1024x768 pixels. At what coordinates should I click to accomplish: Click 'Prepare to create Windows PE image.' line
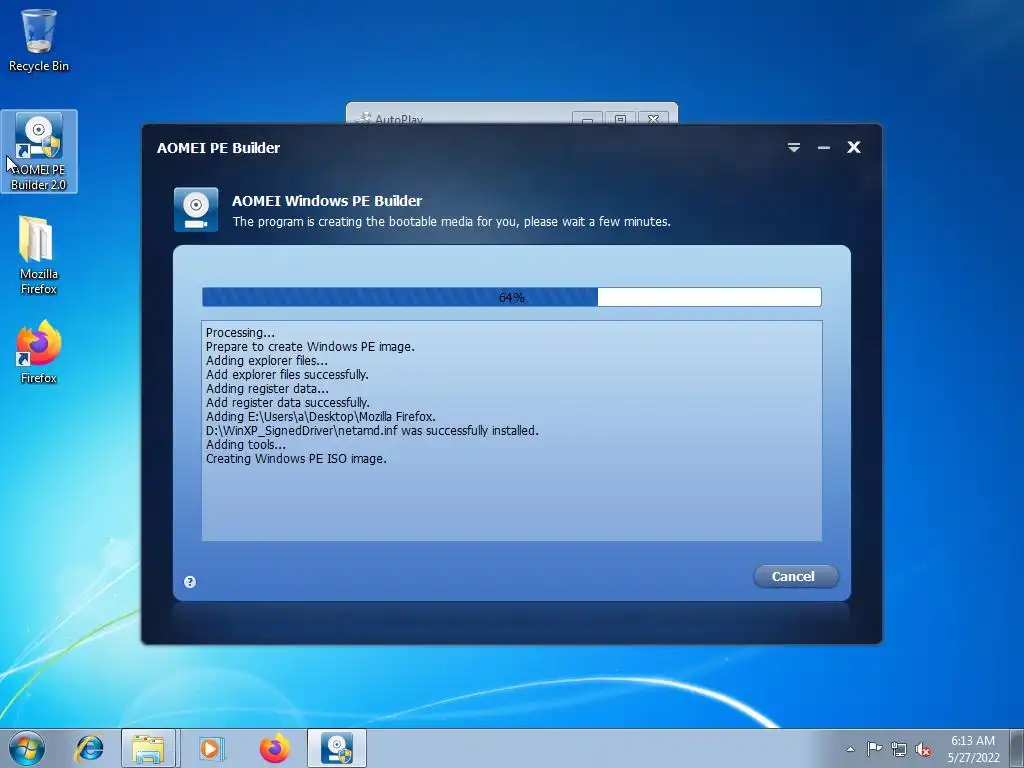310,347
